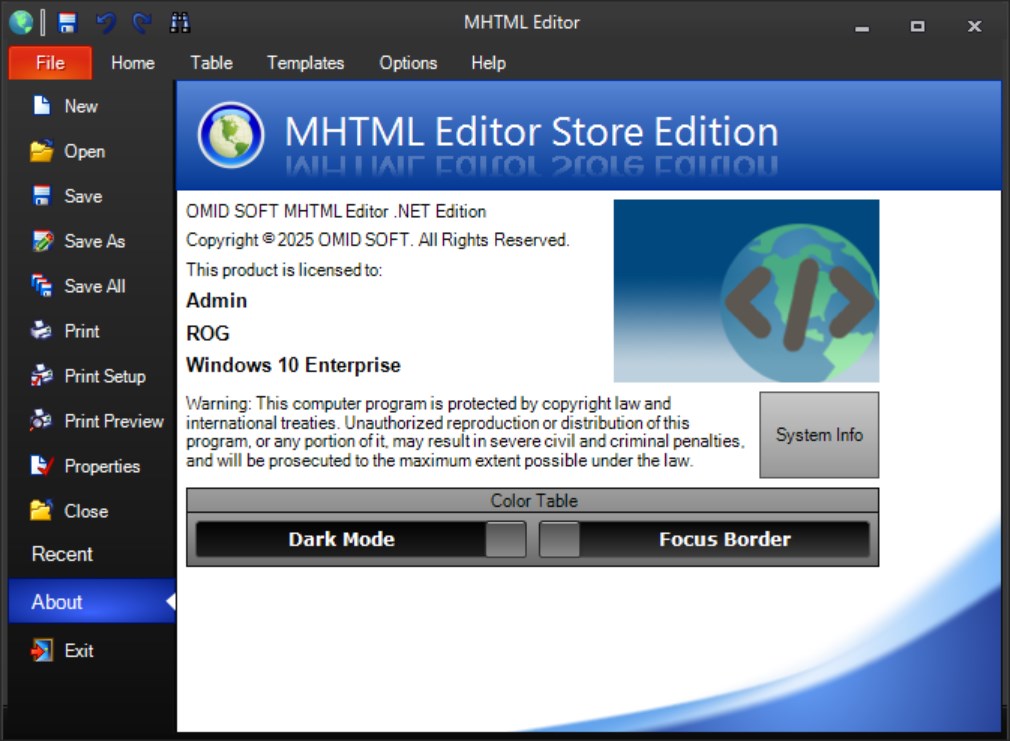
Task: Click the Save All stacked disks icon
Action: (42, 285)
